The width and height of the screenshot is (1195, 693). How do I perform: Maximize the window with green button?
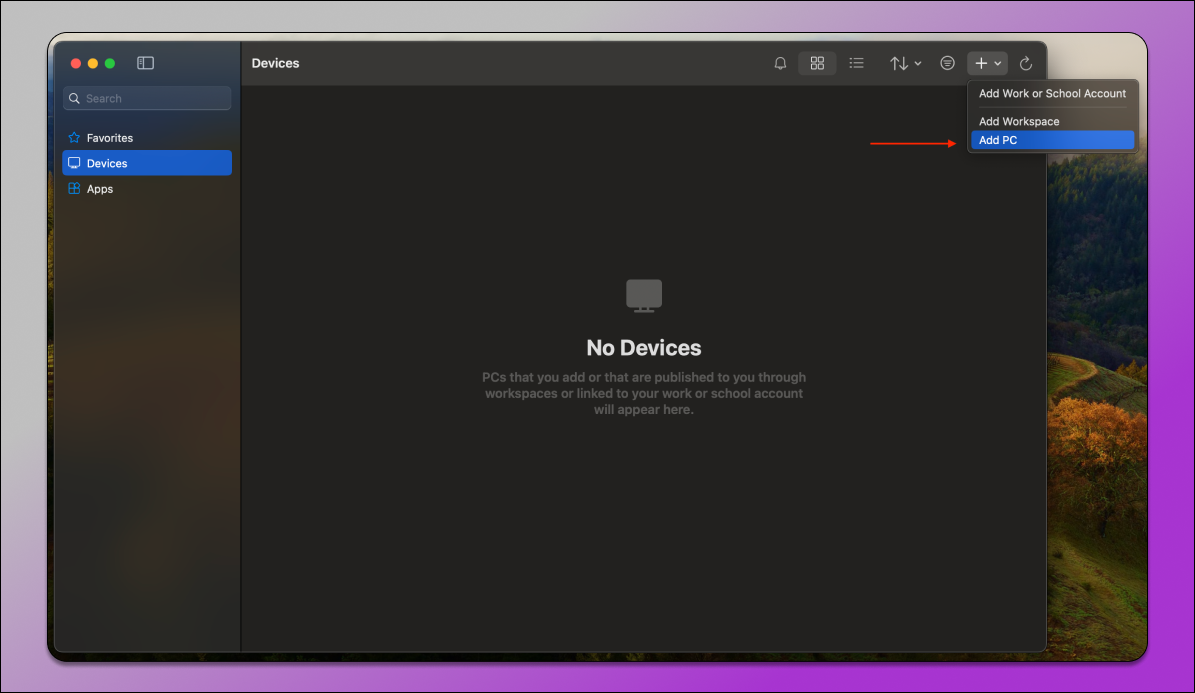click(110, 63)
